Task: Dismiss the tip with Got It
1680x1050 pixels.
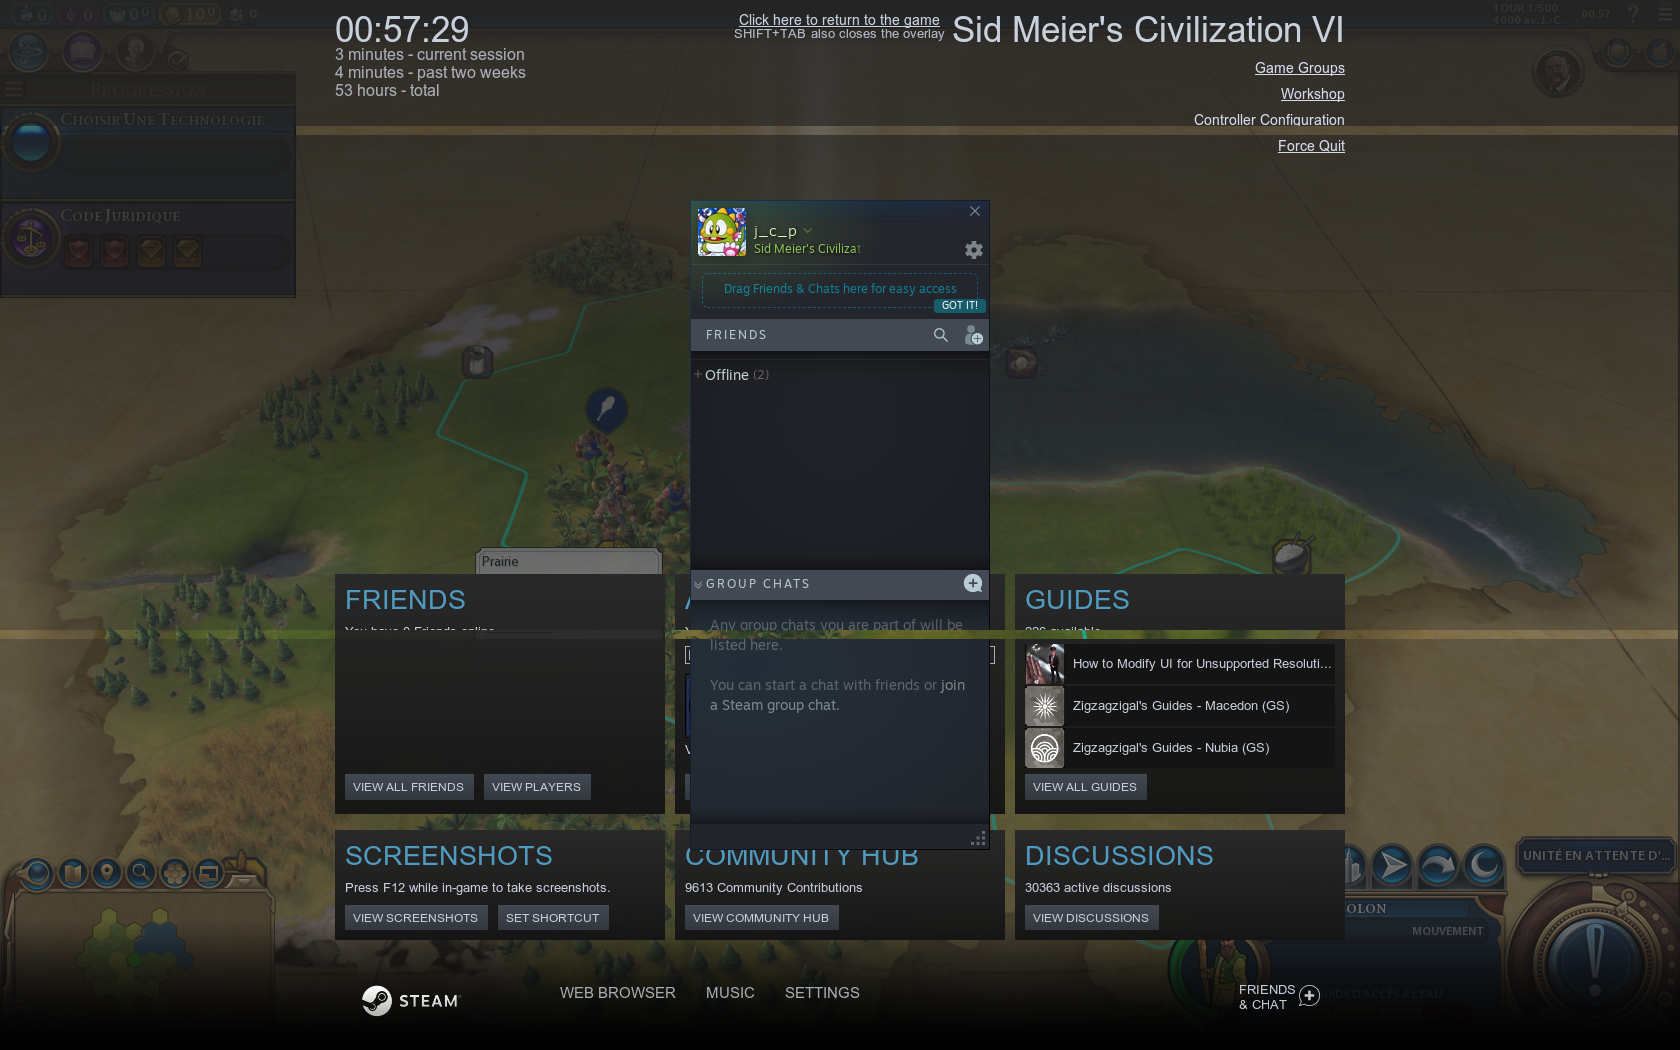Action: (960, 305)
